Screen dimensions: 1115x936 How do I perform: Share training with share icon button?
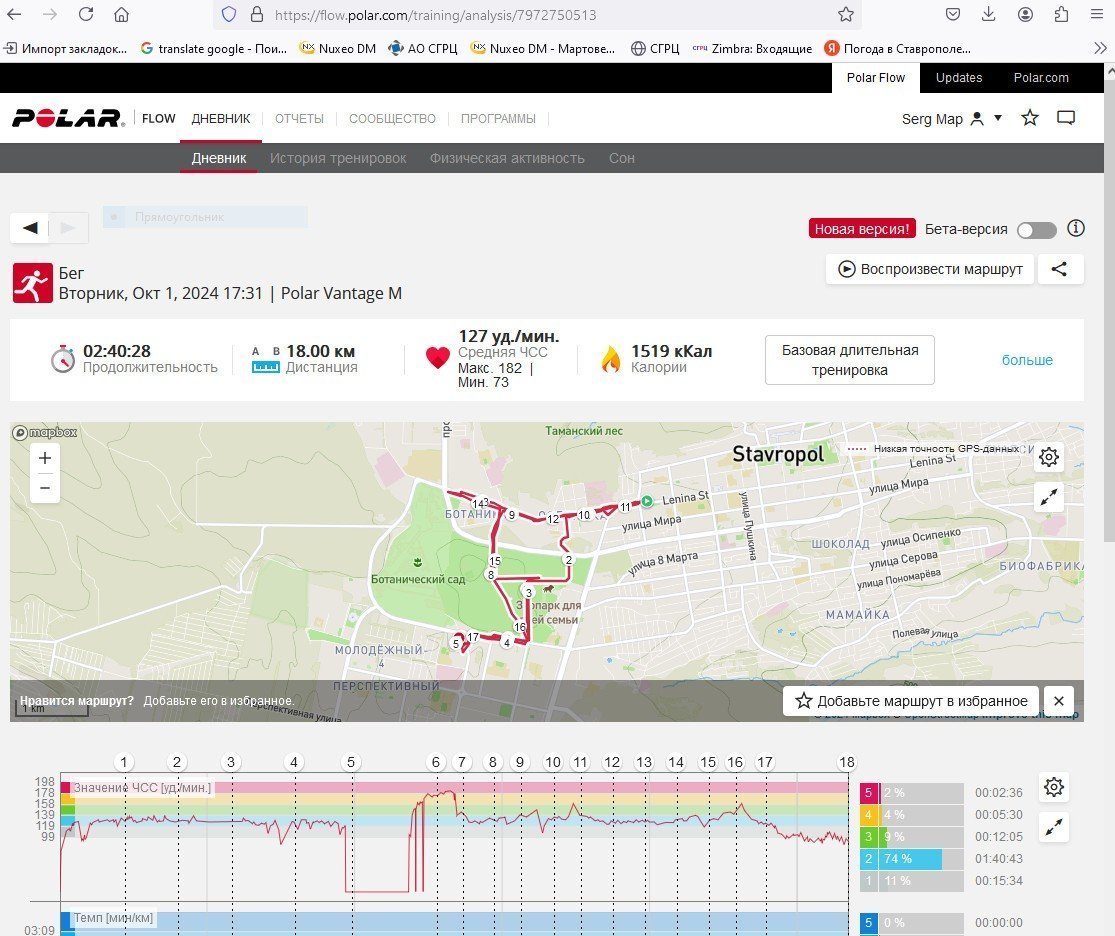click(x=1060, y=270)
